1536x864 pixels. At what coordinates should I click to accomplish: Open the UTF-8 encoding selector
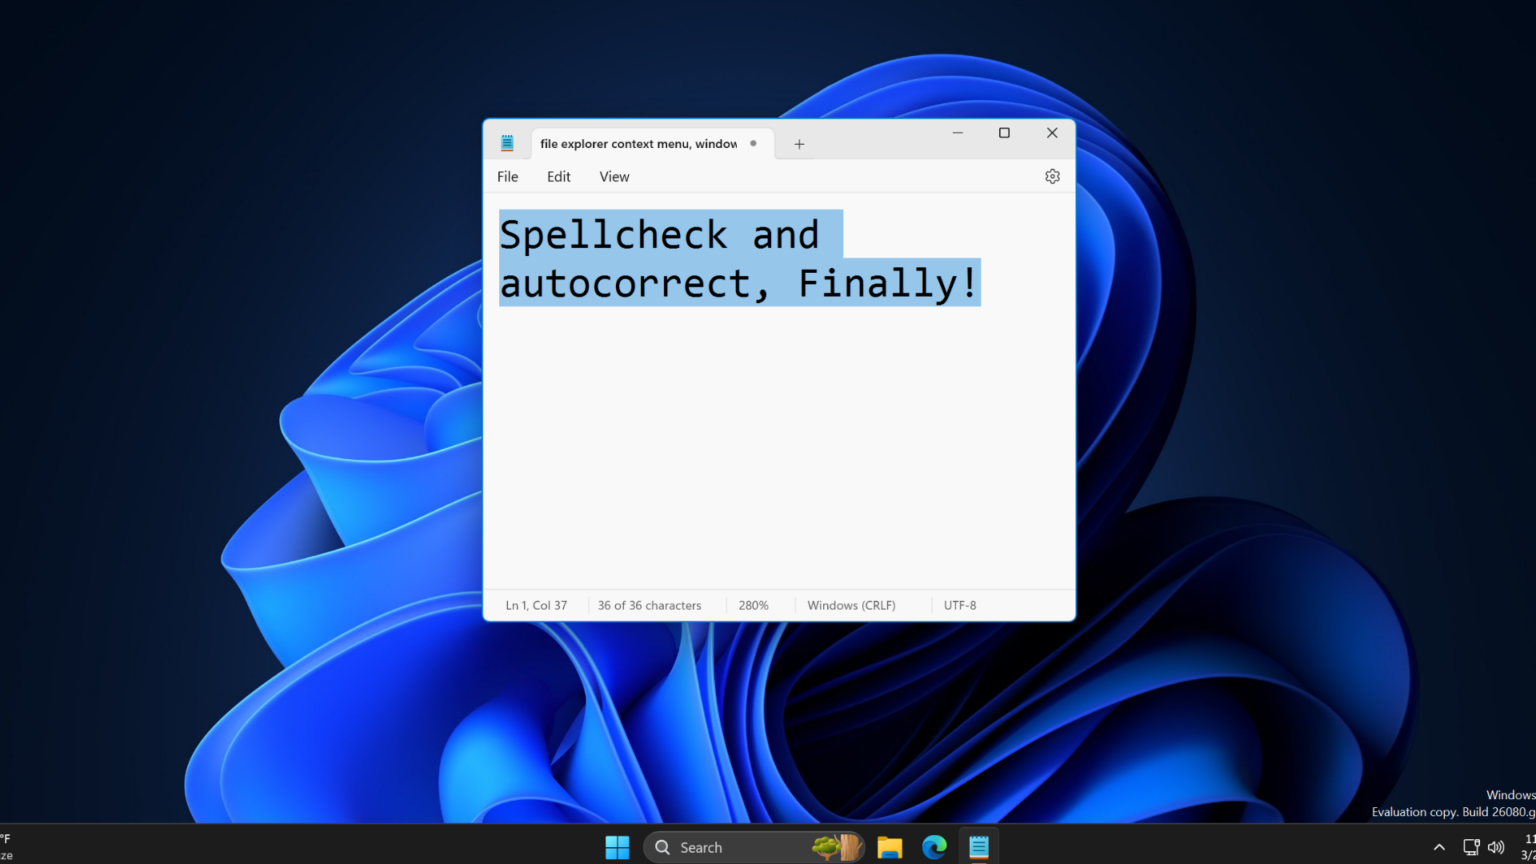click(959, 605)
